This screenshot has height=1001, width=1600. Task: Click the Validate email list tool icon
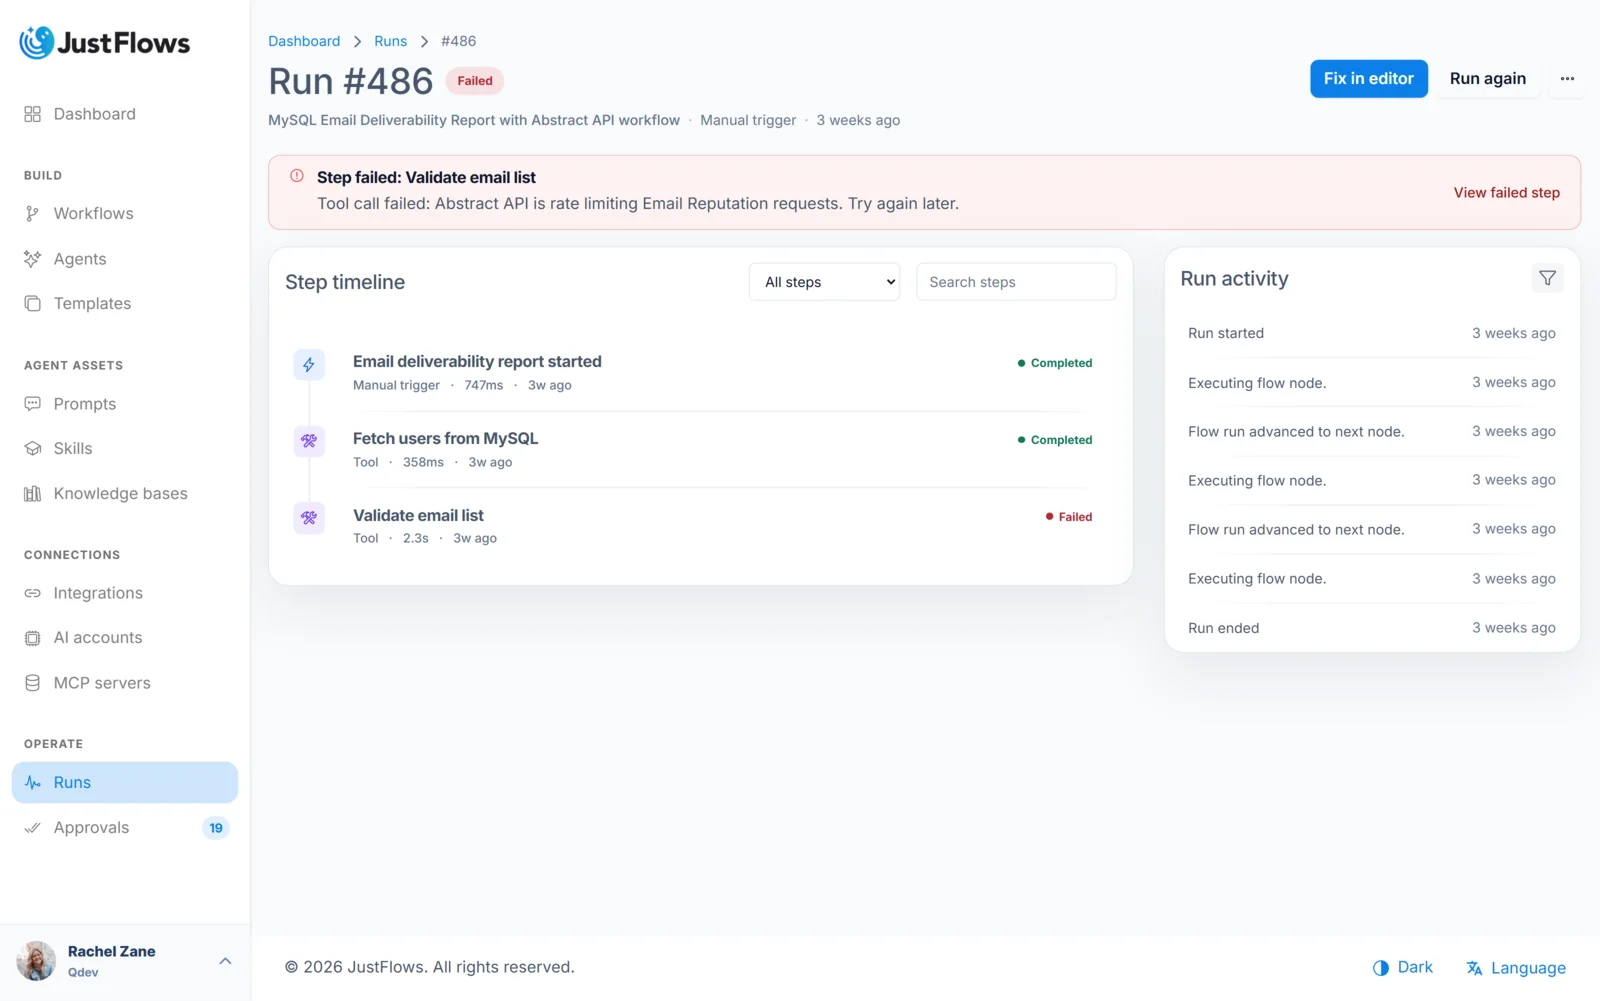click(x=309, y=518)
